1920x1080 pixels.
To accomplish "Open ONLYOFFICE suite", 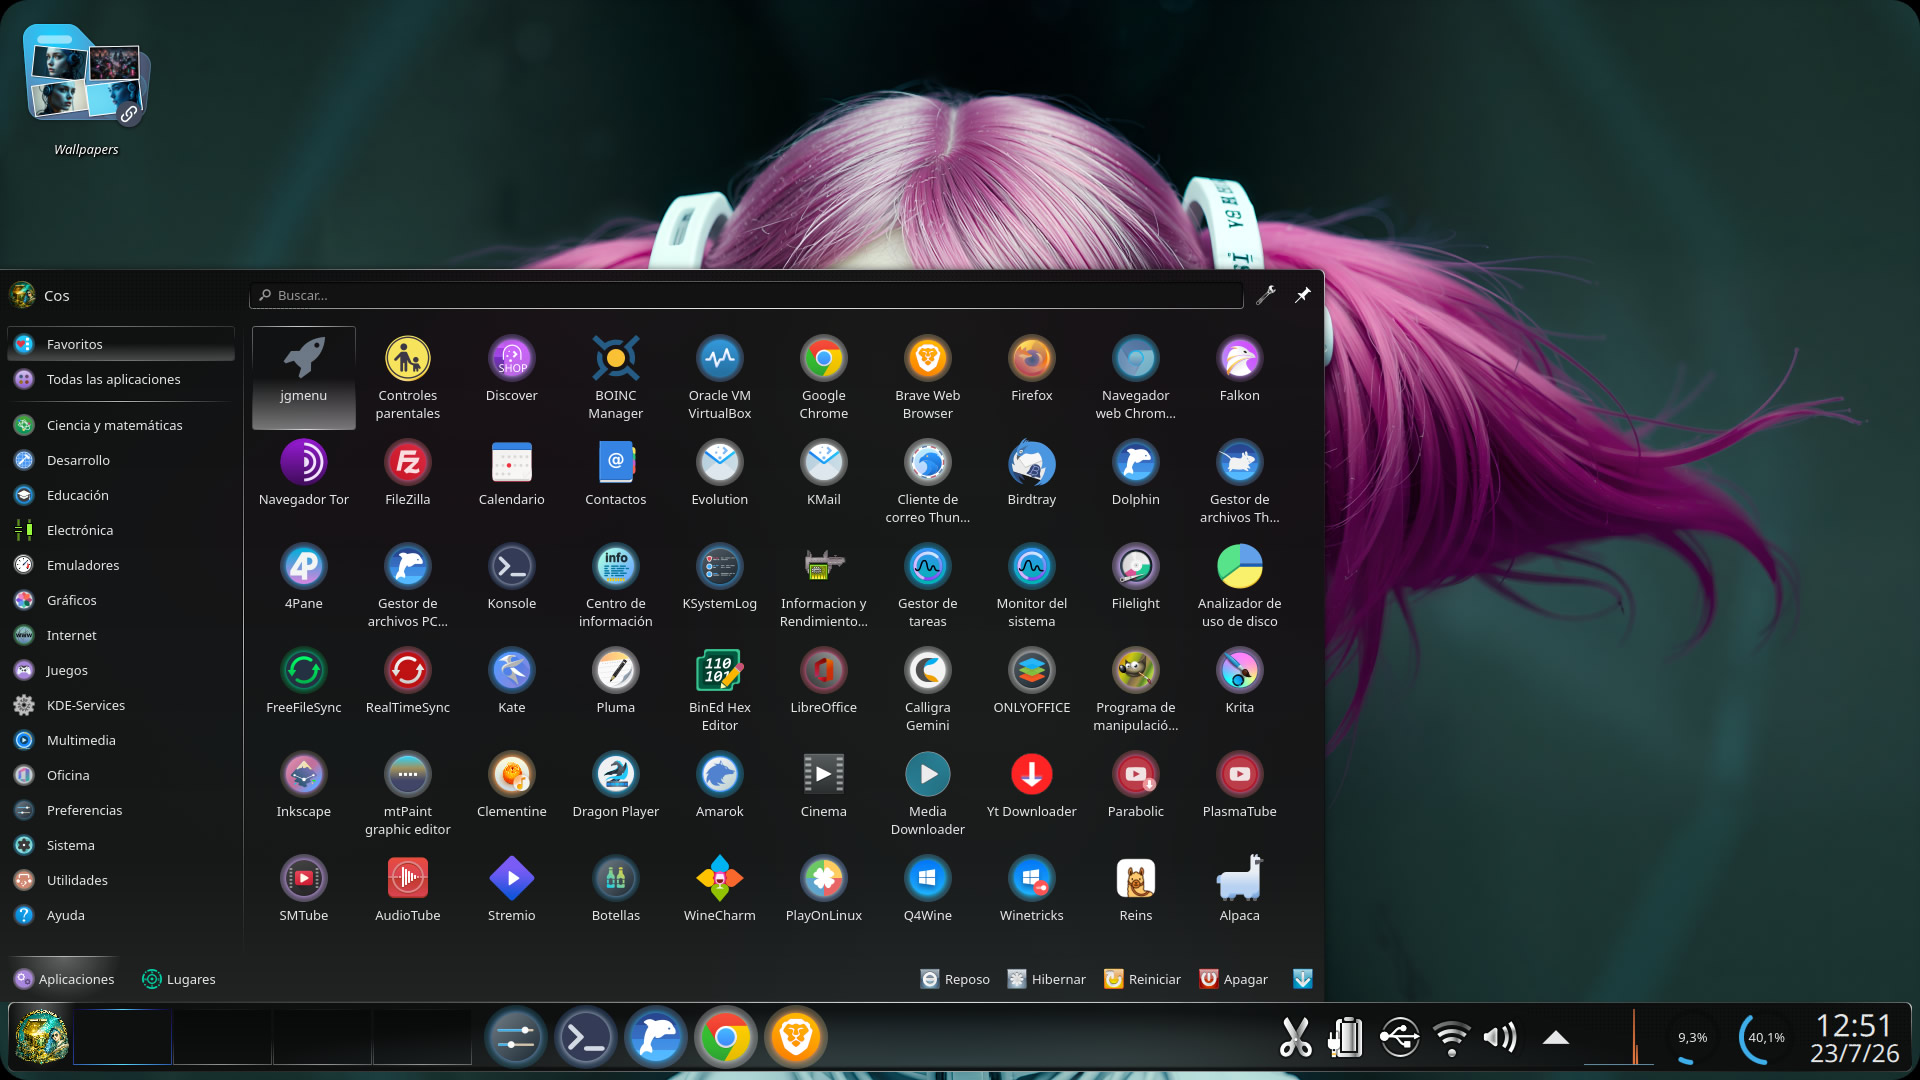I will 1032,680.
